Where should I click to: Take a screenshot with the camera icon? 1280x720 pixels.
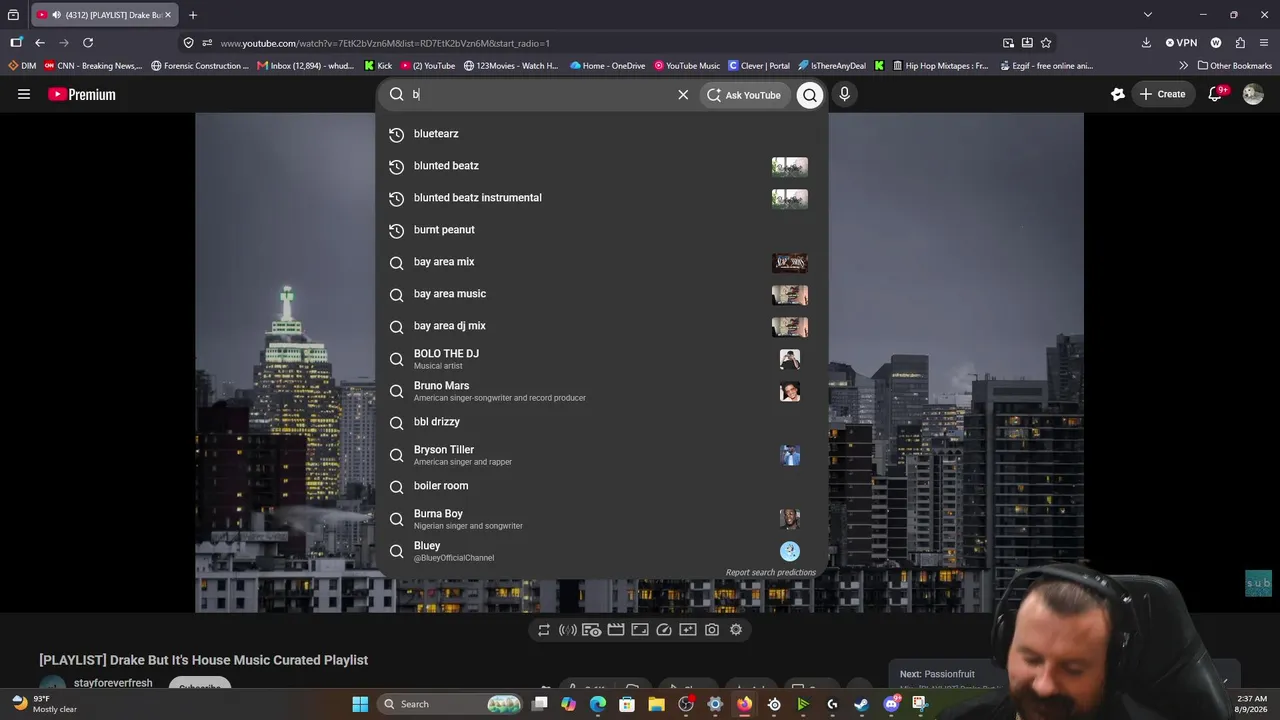point(712,630)
